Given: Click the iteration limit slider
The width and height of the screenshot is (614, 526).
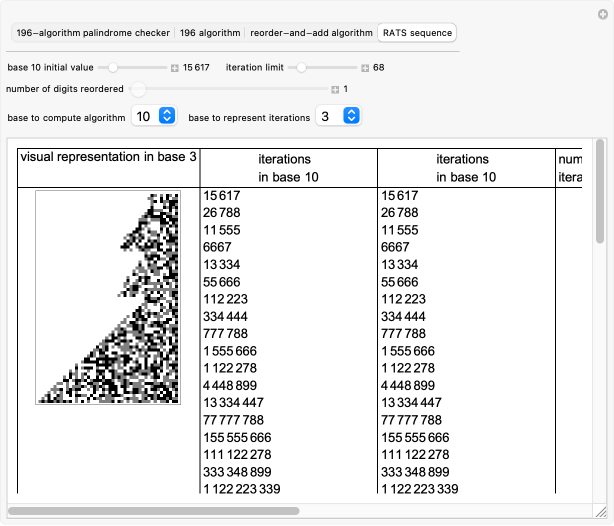Looking at the screenshot, I should click(x=322, y=68).
